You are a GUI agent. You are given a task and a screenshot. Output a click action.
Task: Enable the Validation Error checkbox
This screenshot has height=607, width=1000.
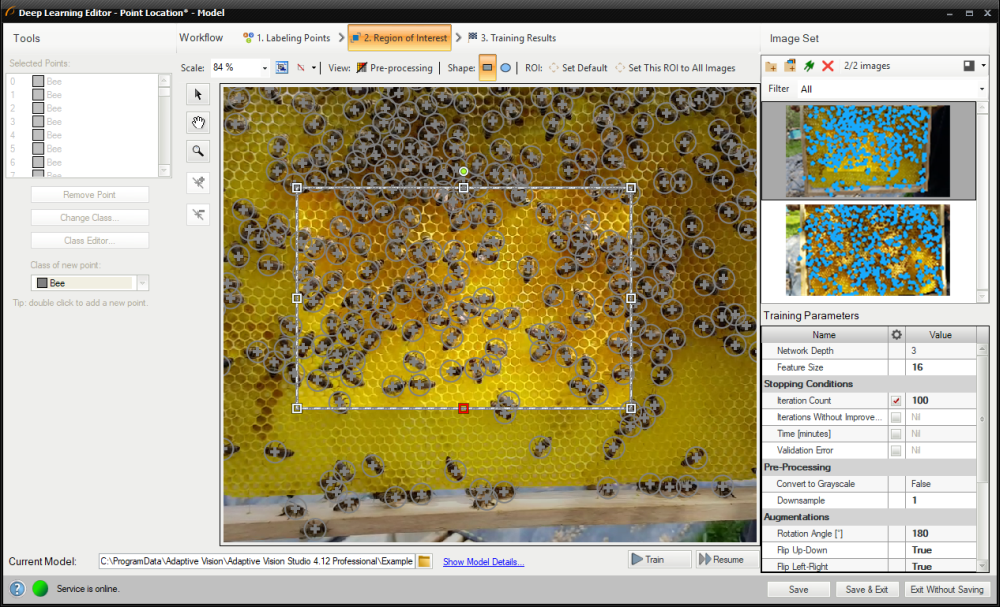896,451
